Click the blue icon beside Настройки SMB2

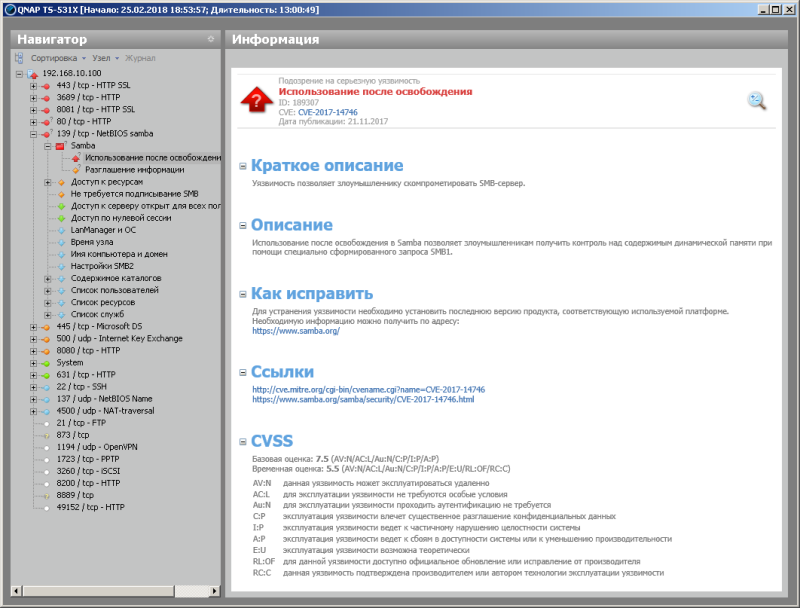(61, 266)
